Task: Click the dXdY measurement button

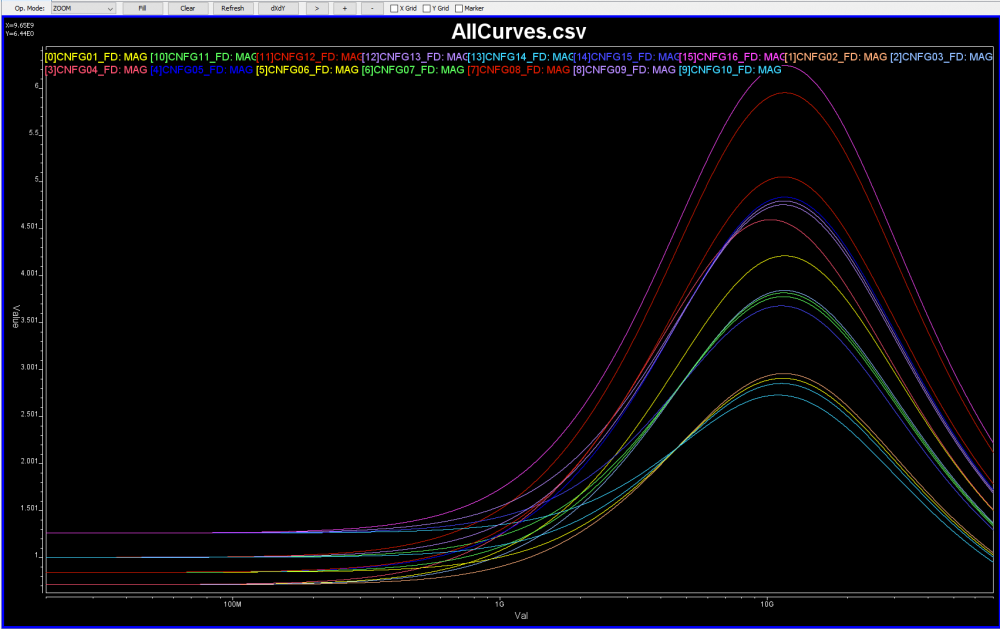Action: (x=277, y=8)
